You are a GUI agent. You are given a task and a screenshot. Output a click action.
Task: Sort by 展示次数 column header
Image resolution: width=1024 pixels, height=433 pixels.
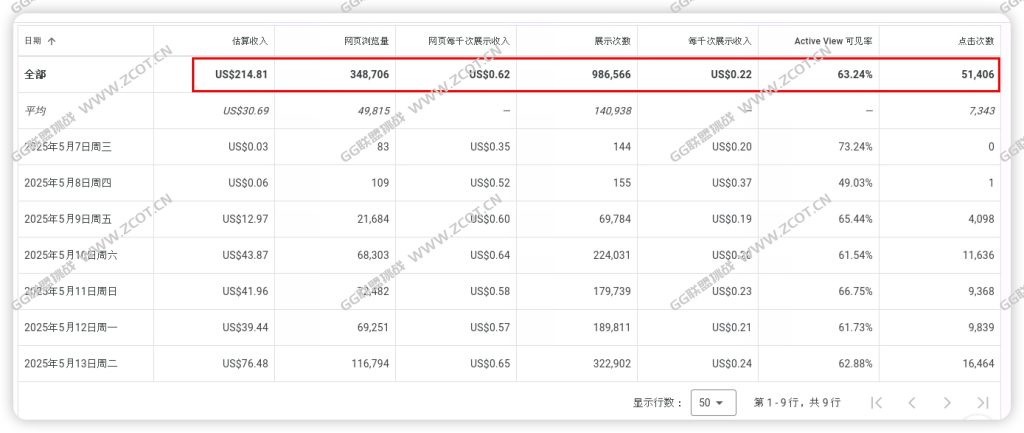point(613,41)
